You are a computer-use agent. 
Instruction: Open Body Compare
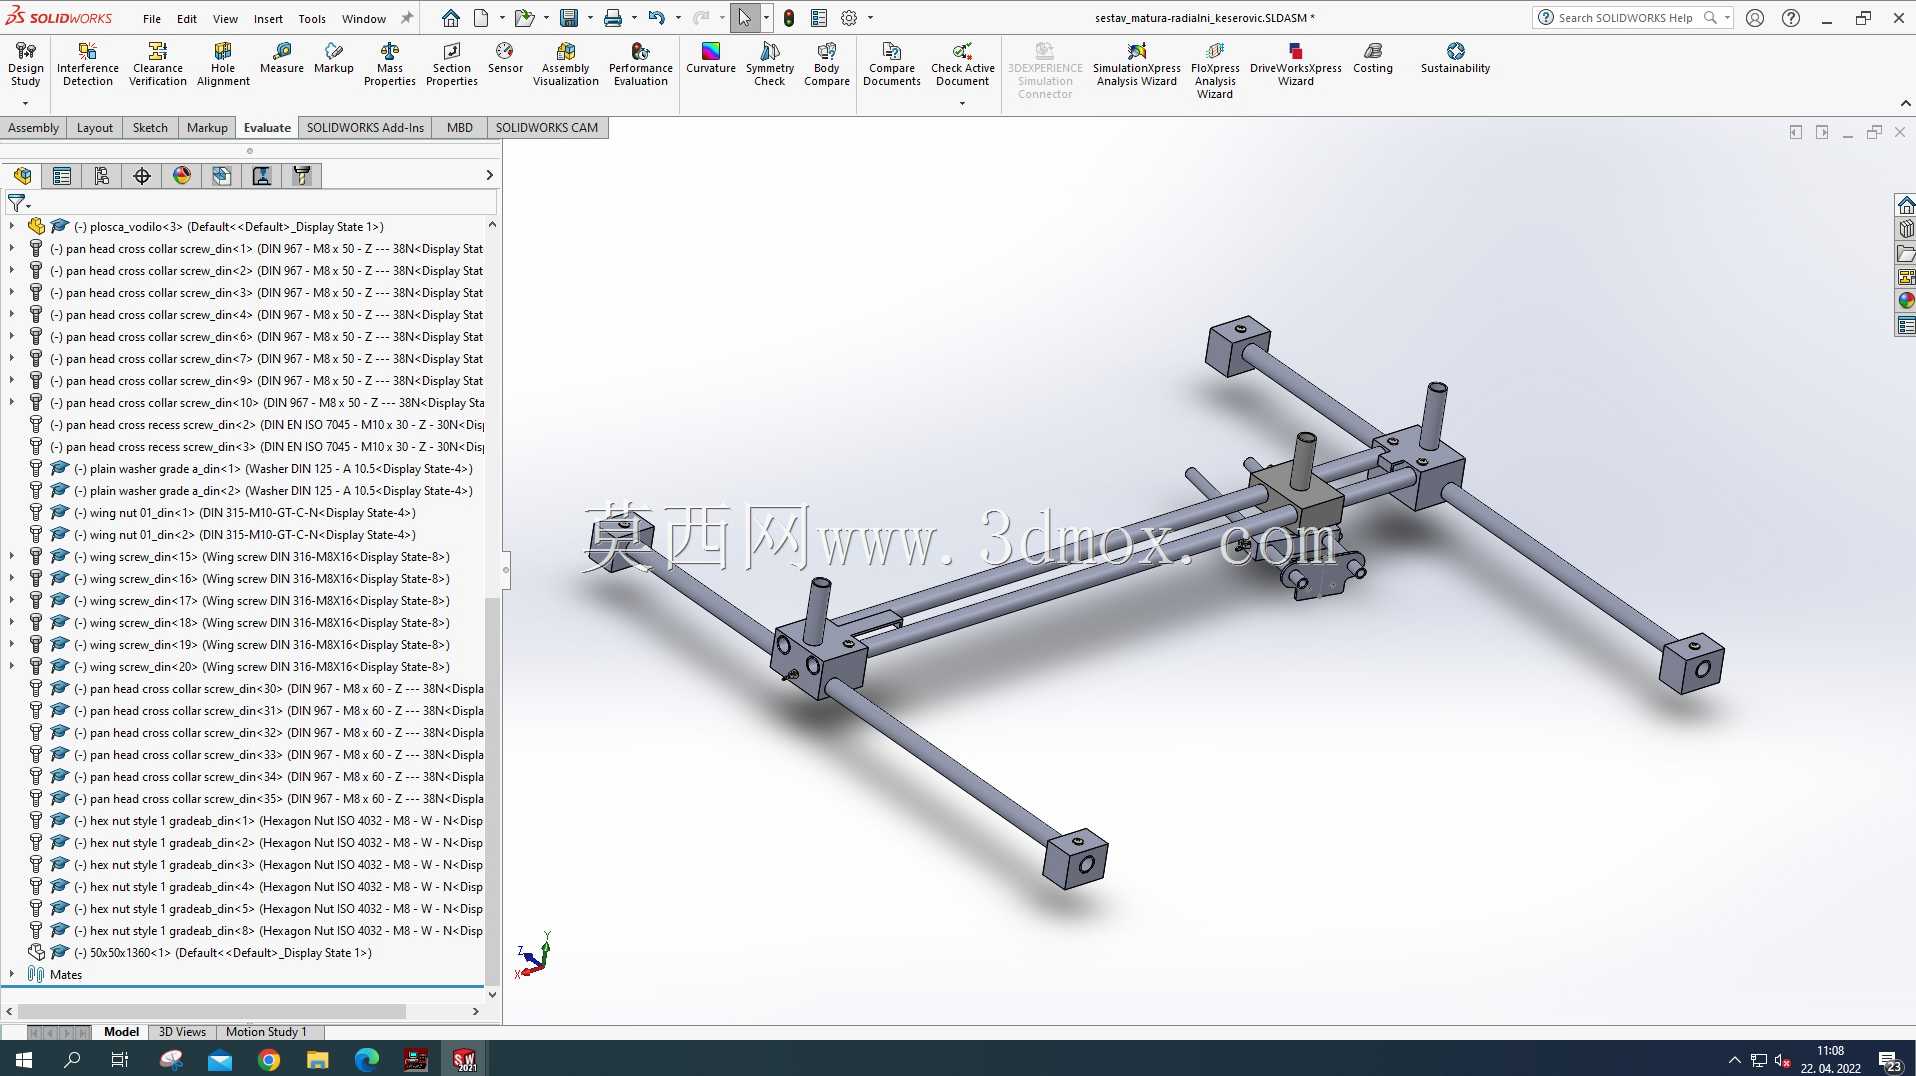point(827,65)
